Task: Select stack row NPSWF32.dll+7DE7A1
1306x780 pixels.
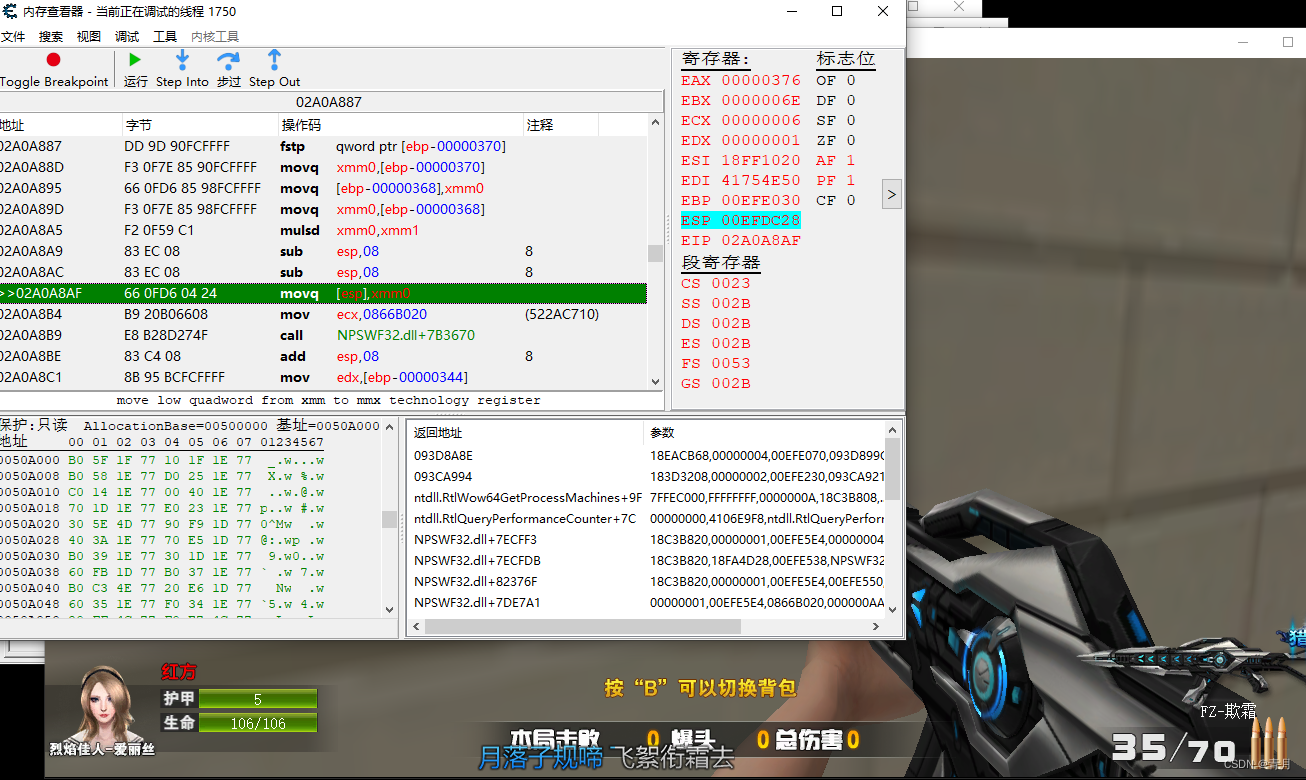Action: 648,602
